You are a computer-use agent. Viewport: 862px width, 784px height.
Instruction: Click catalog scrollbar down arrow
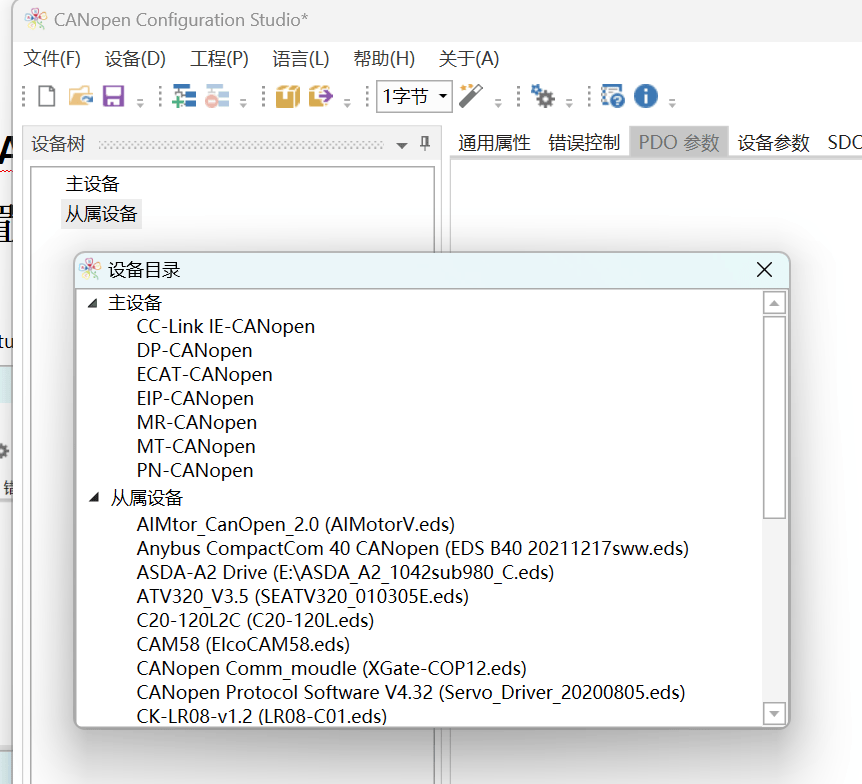774,714
